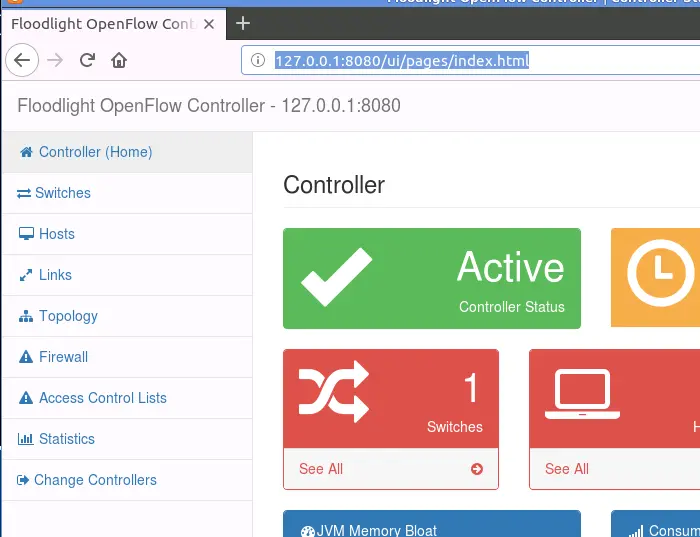Click dashboard icon beside JVM Memory Bloat
700x537 pixels.
pos(308,532)
